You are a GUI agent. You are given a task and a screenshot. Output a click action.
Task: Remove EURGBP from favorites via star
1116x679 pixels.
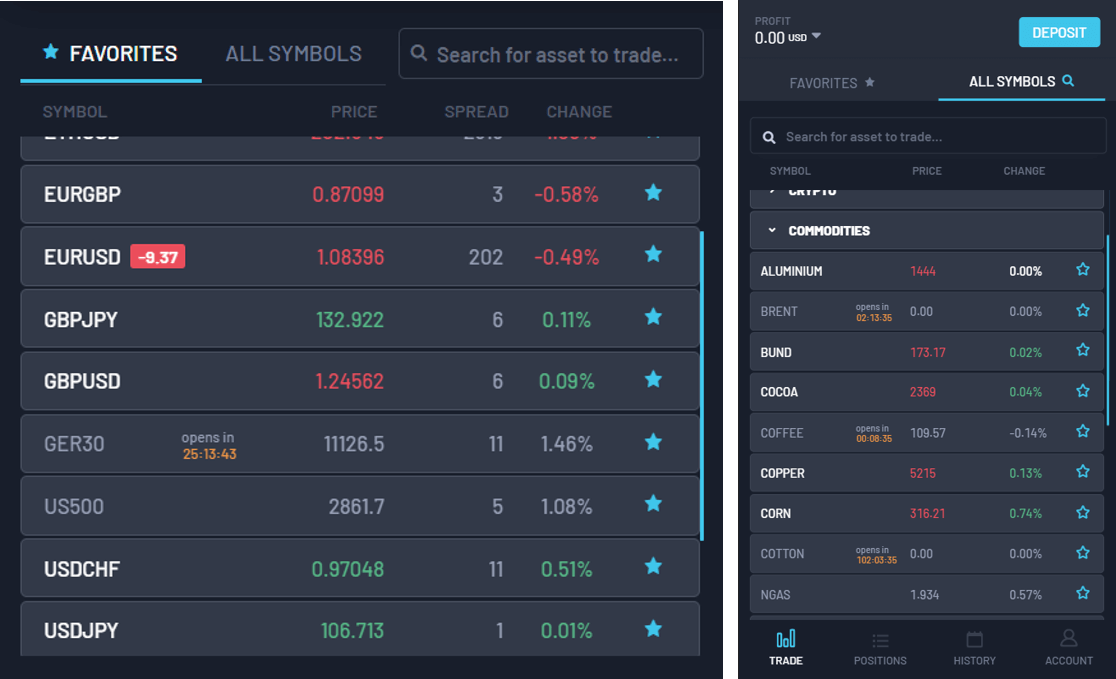click(653, 193)
